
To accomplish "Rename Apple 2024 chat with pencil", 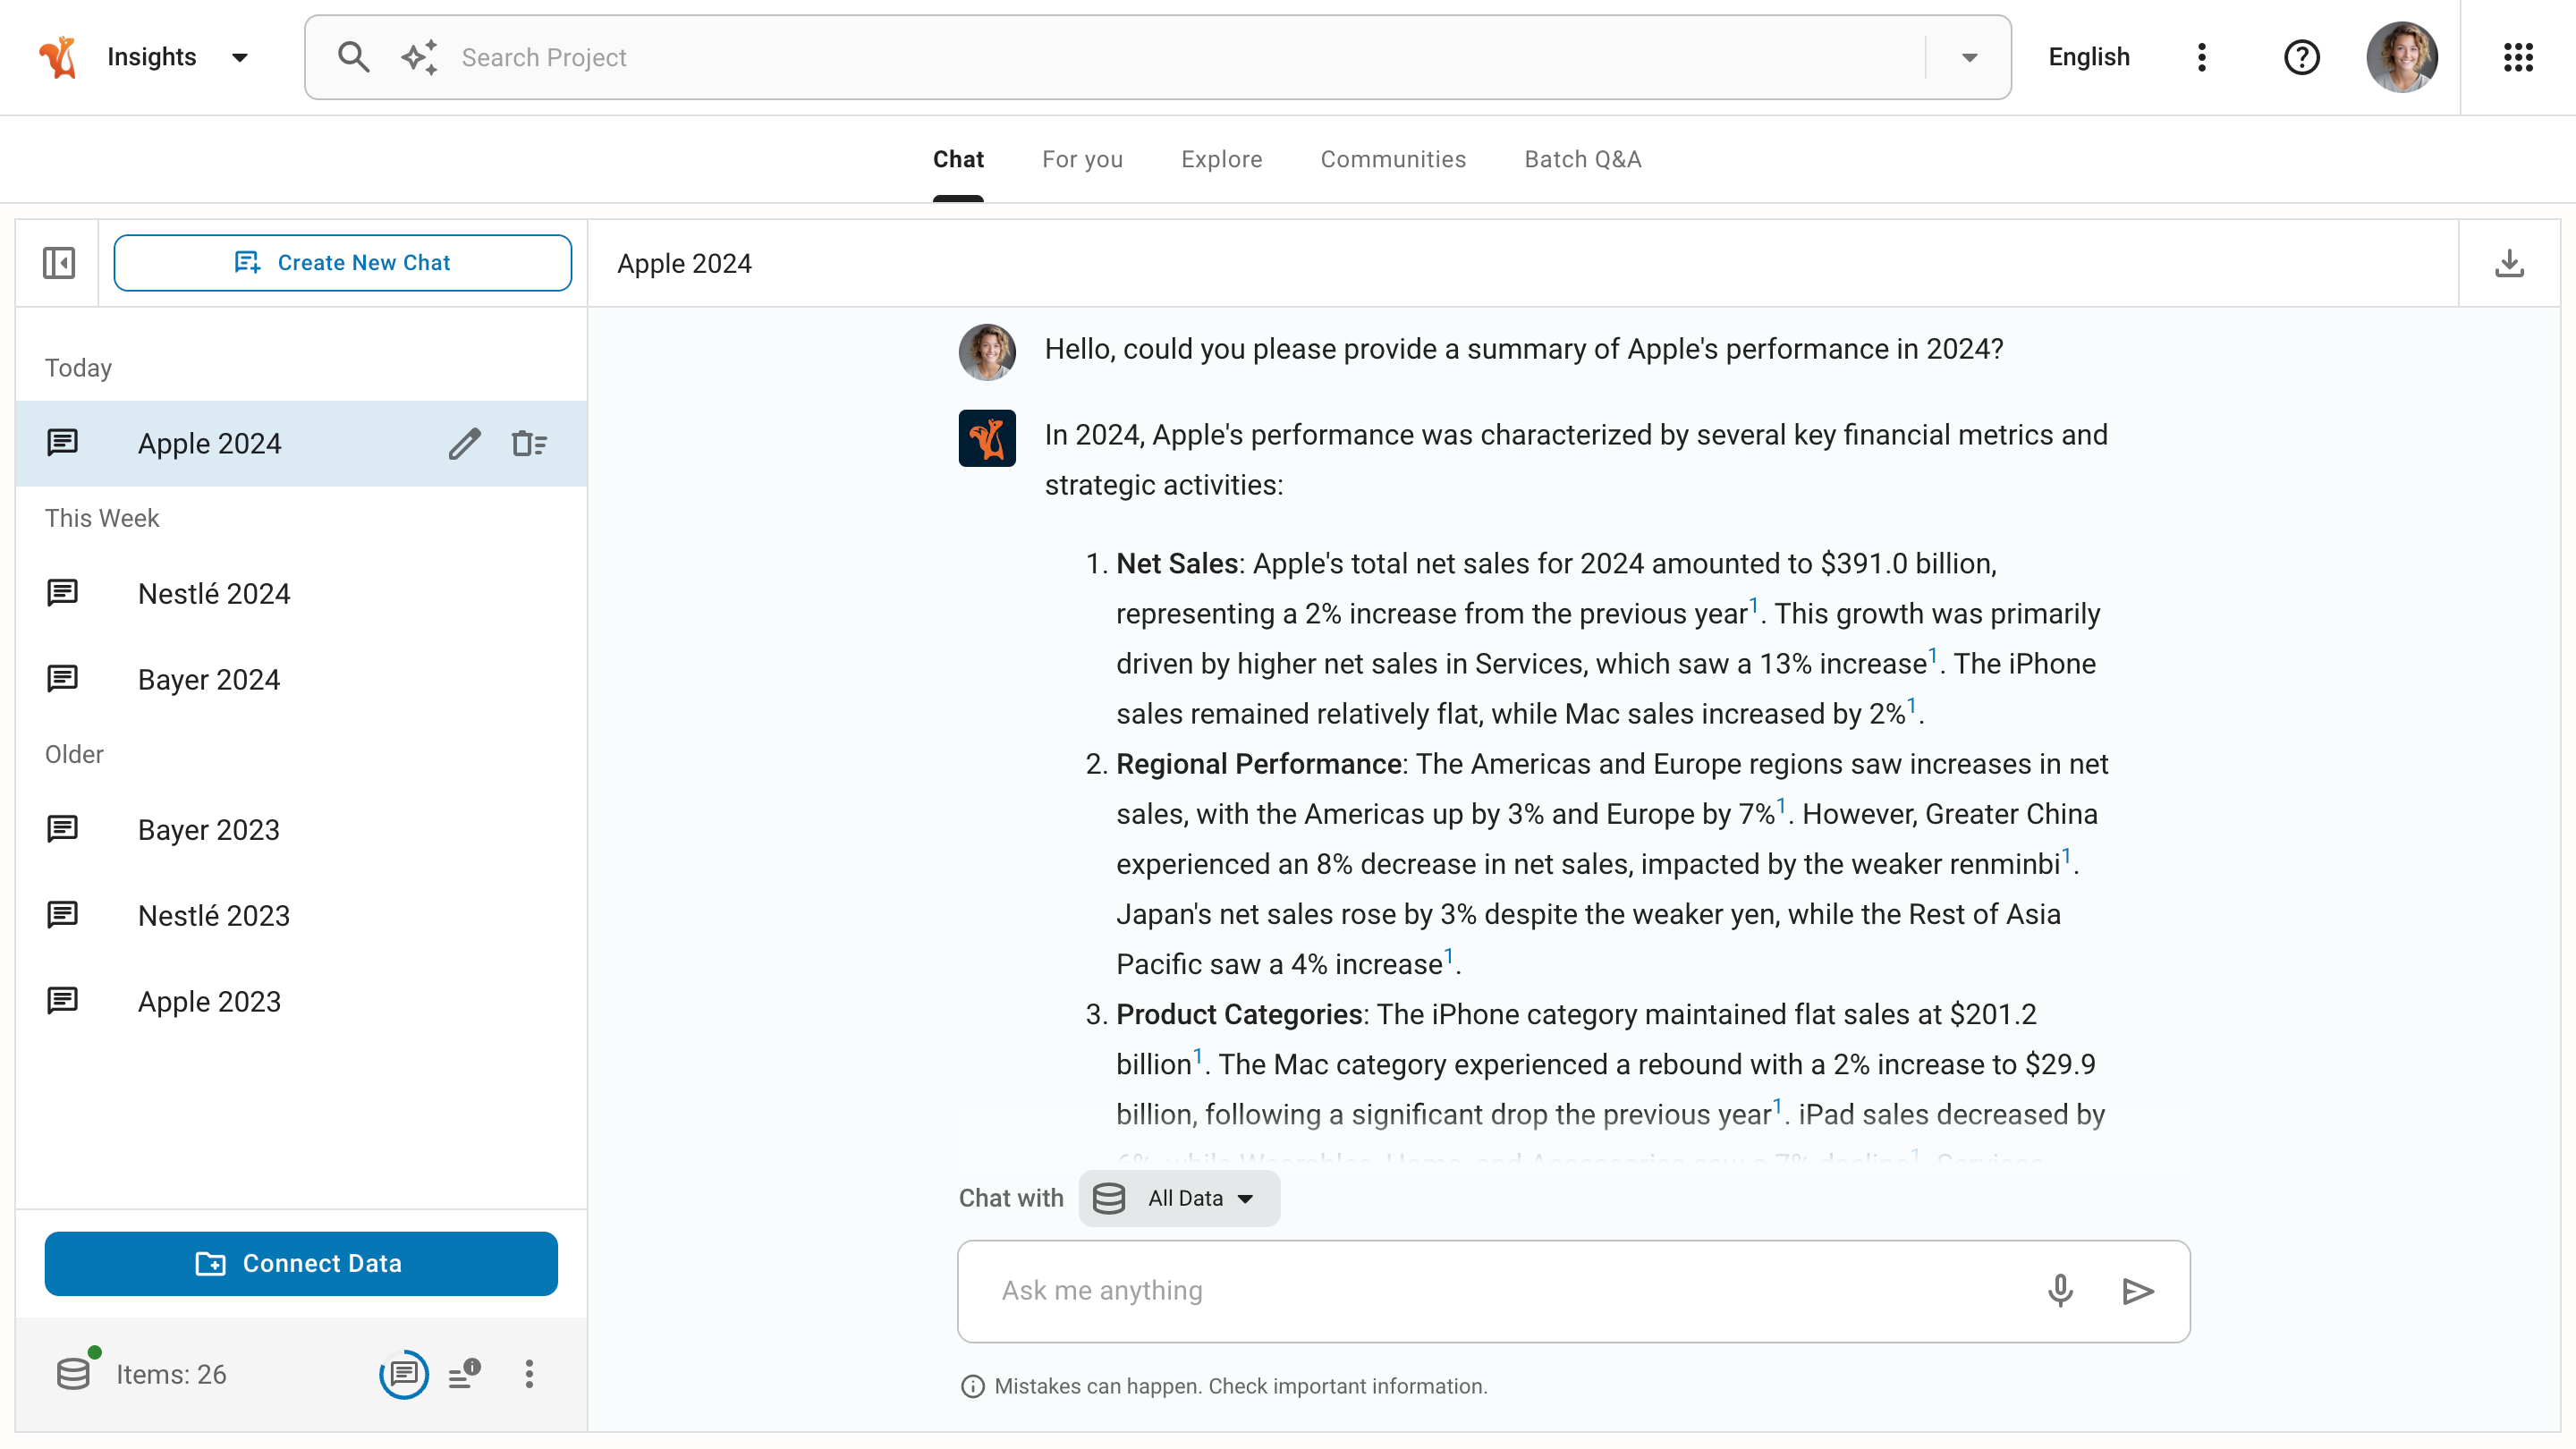I will coord(464,444).
